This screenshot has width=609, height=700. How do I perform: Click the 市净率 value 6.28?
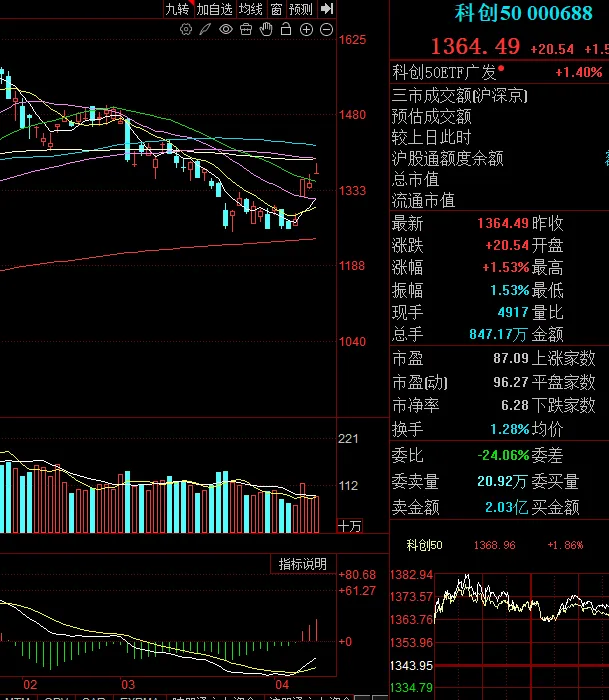pos(515,405)
